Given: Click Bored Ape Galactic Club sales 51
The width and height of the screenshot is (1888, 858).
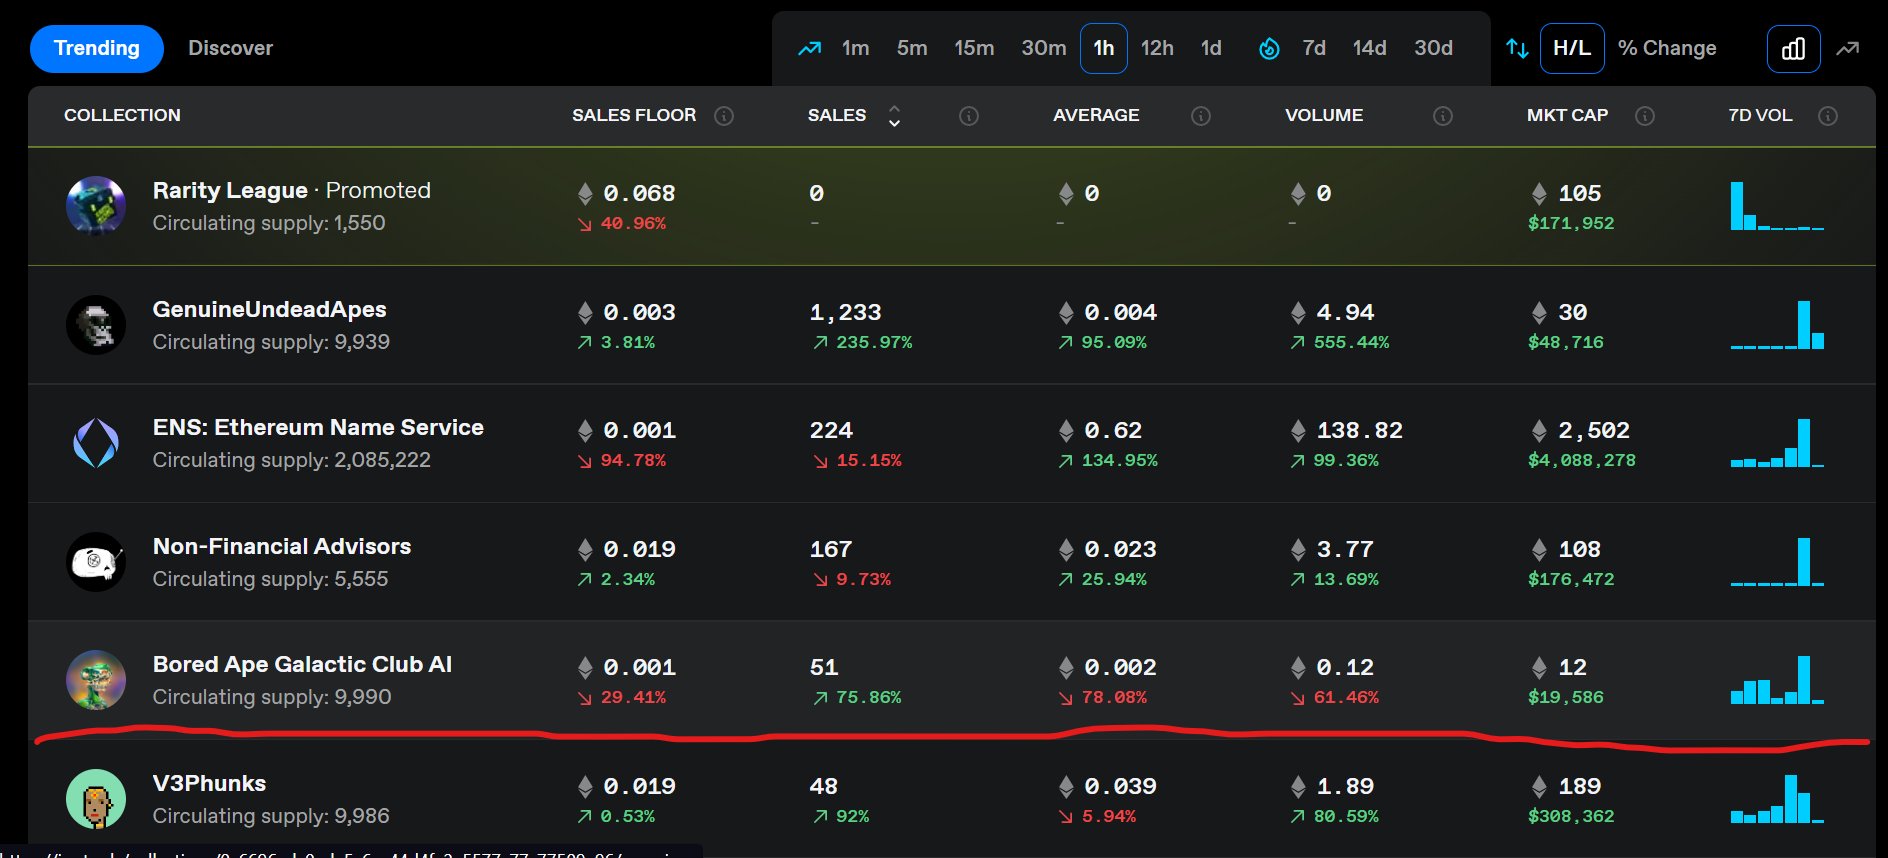Looking at the screenshot, I should coord(824,667).
